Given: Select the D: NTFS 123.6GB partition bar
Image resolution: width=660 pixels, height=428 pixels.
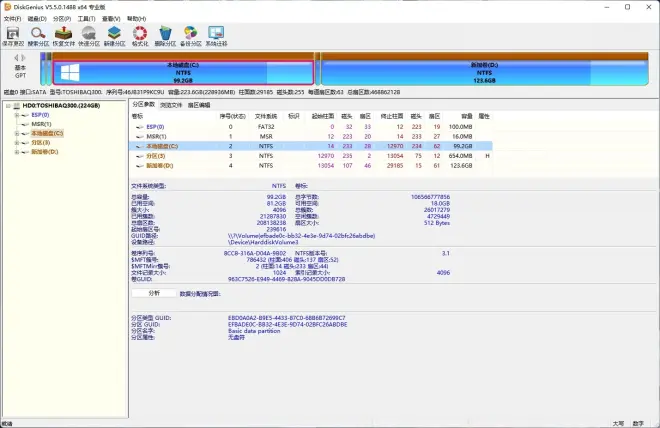Looking at the screenshot, I should [484, 72].
